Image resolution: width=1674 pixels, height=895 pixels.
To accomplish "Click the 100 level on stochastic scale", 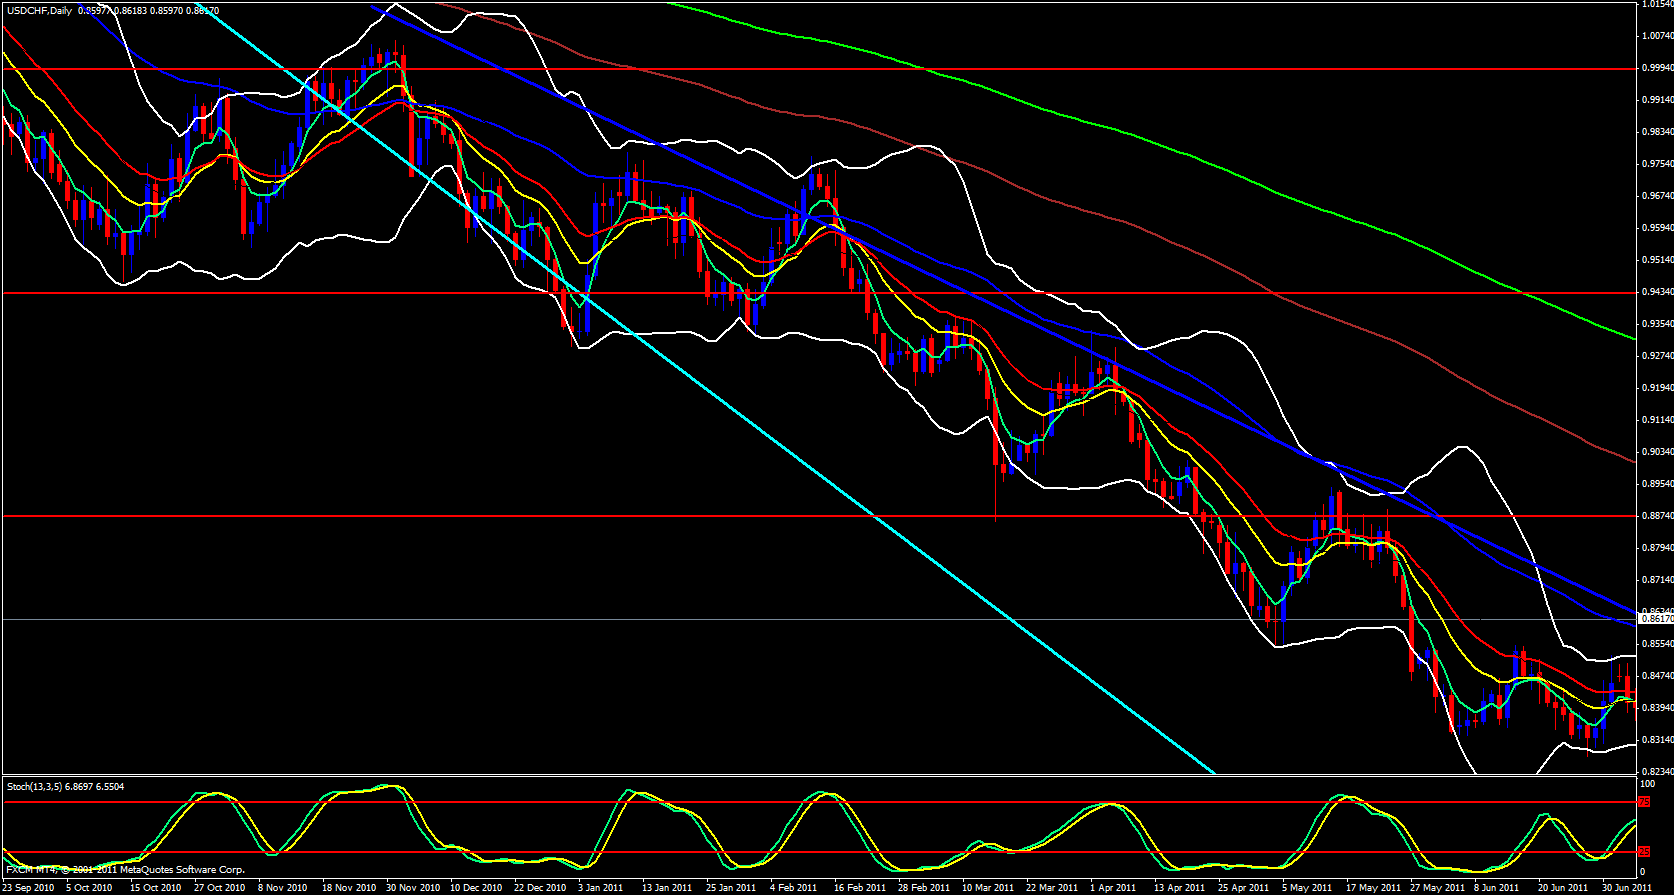I will click(1647, 784).
